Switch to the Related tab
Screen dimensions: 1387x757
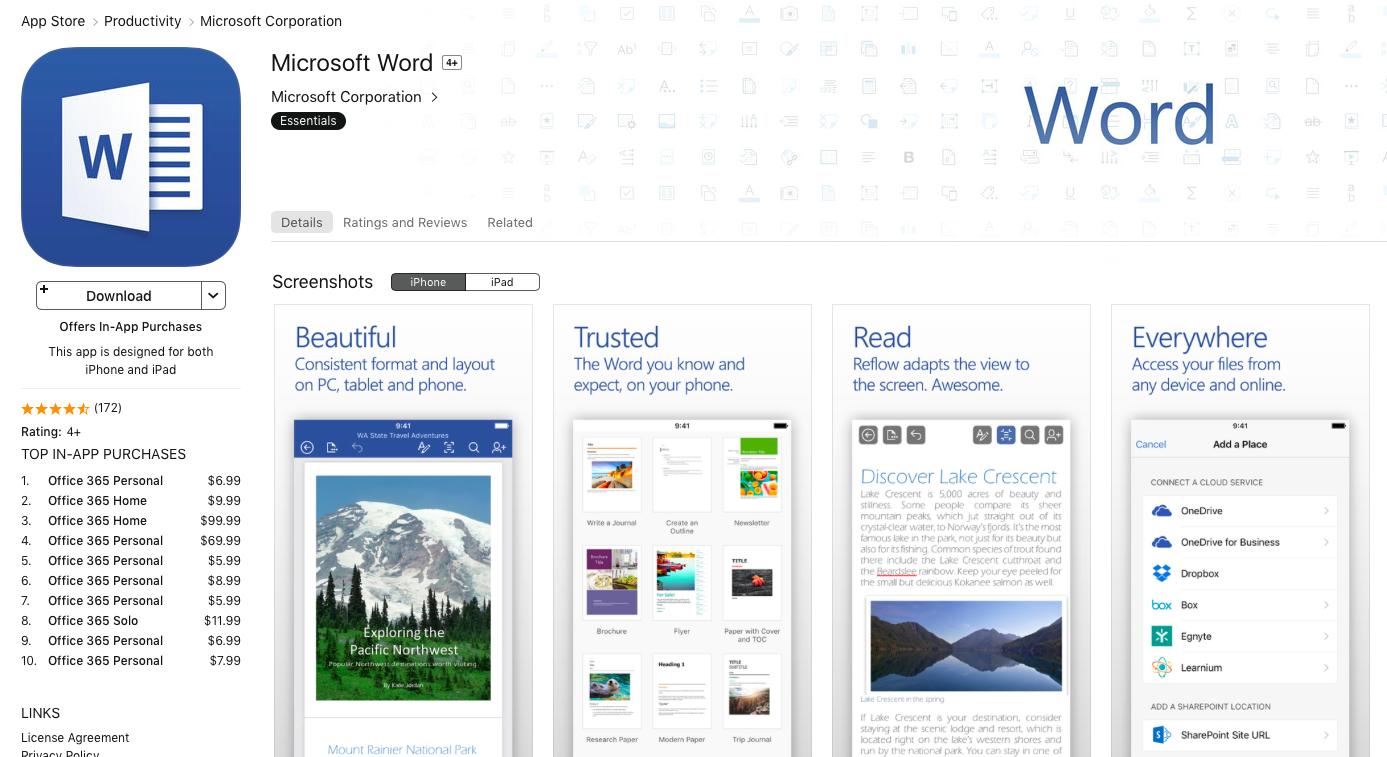tap(510, 222)
